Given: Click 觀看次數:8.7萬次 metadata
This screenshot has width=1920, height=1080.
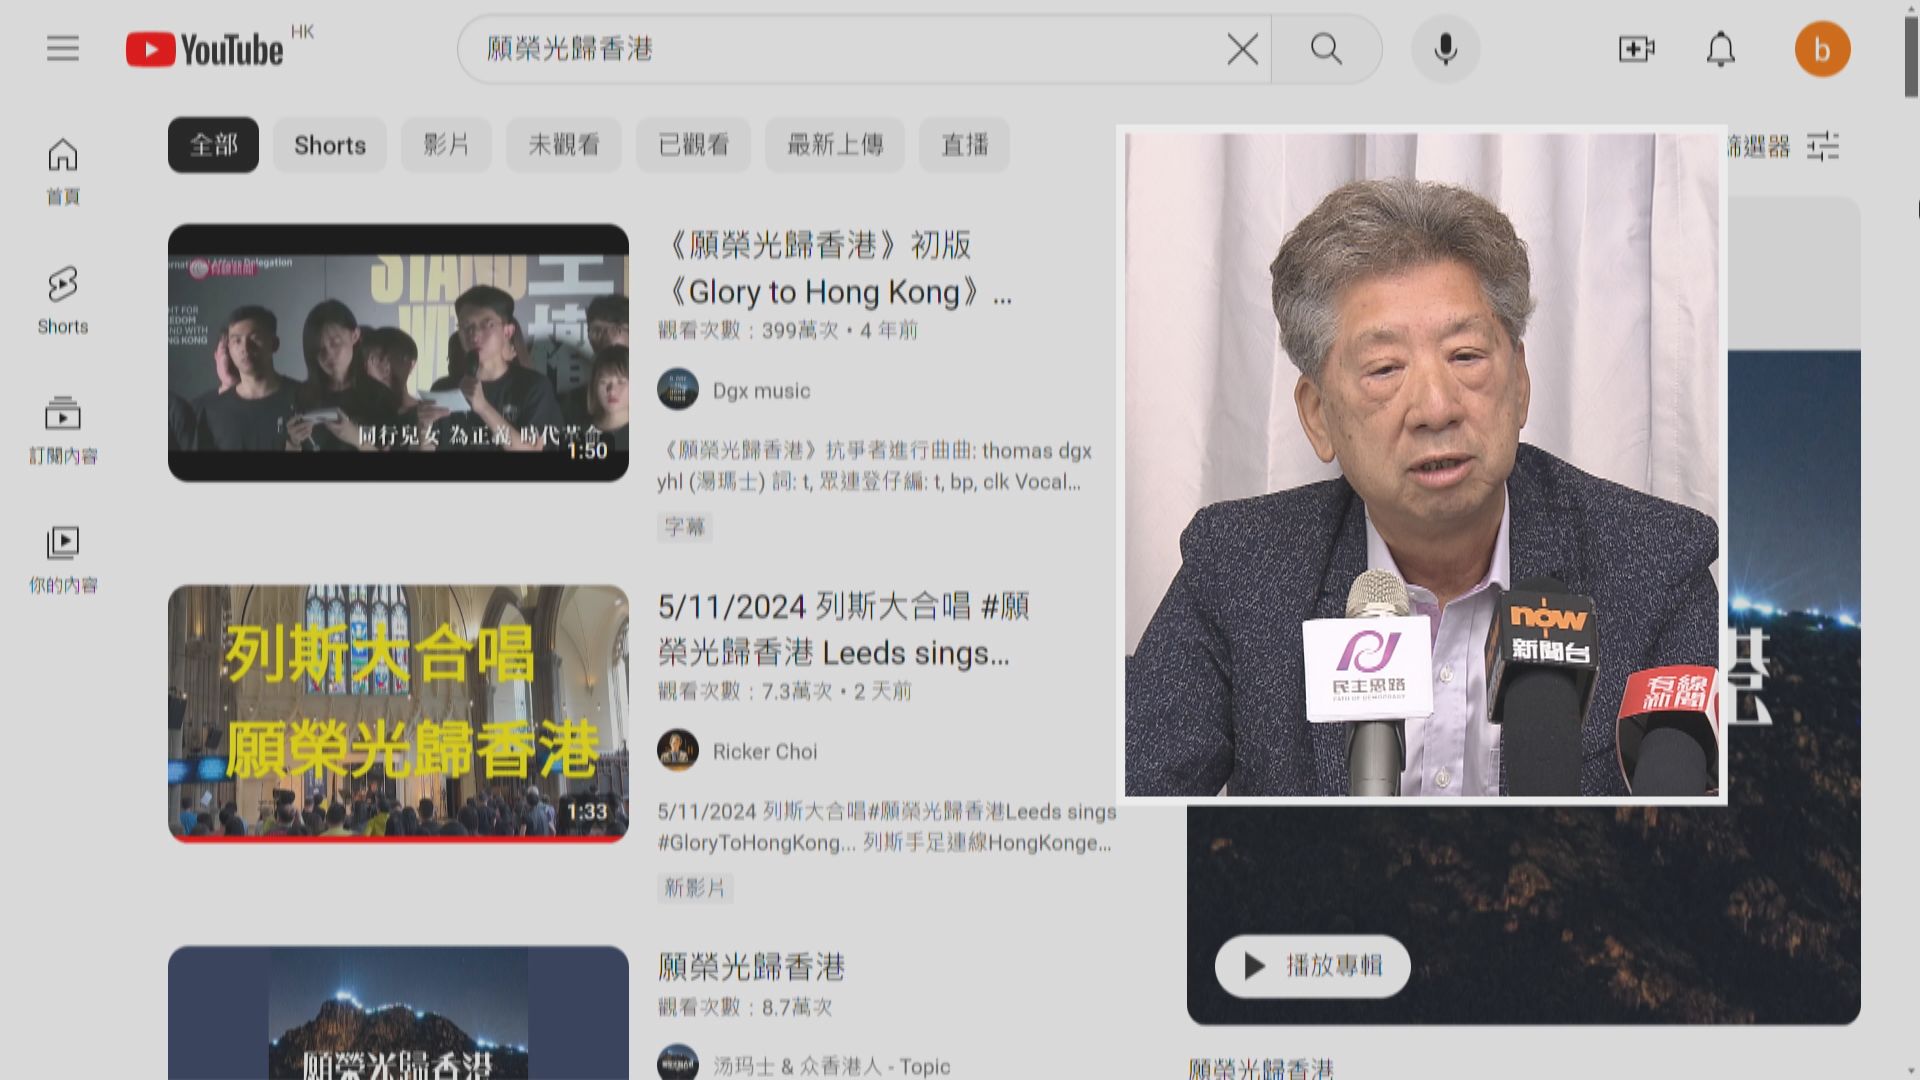Looking at the screenshot, I should (745, 1007).
